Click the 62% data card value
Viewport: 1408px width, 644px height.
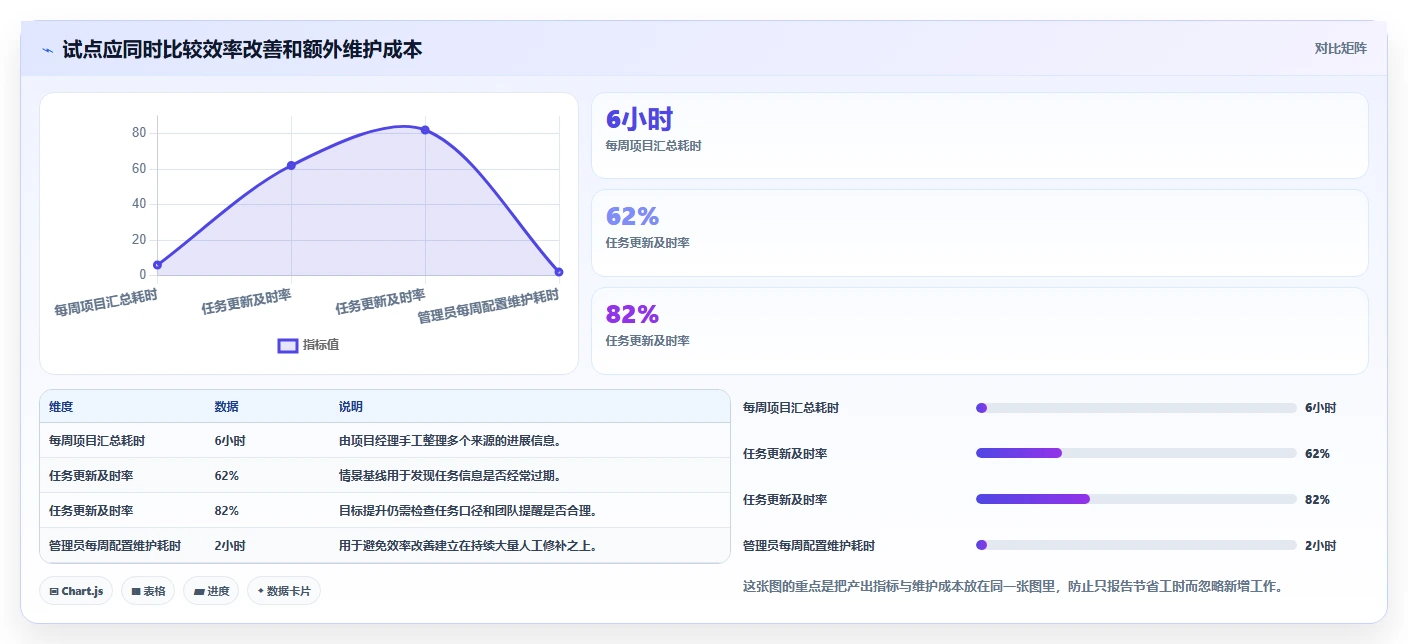632,216
